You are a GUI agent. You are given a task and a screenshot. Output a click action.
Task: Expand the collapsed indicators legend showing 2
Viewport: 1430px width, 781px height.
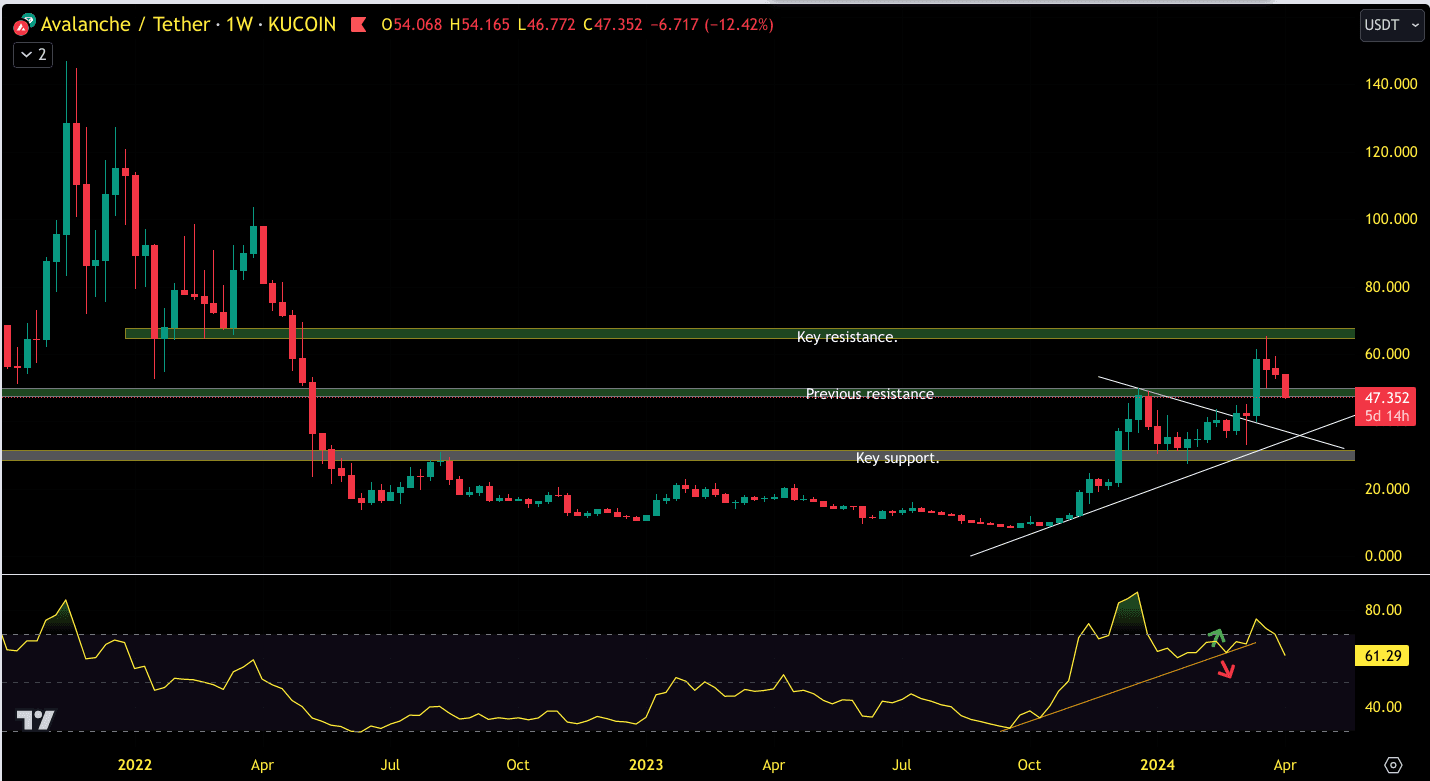tap(33, 55)
